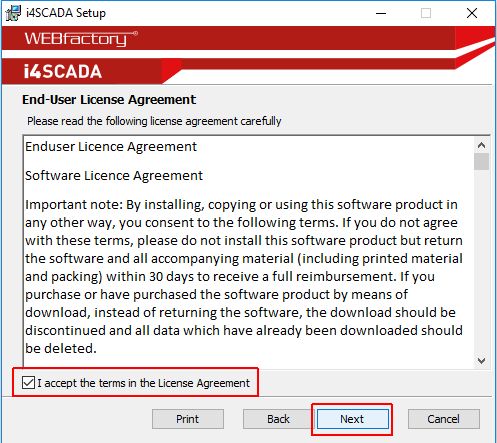Image resolution: width=497 pixels, height=443 pixels.
Task: Click 'Please read the following license agreement carefully'
Action: pyautogui.click(x=154, y=121)
